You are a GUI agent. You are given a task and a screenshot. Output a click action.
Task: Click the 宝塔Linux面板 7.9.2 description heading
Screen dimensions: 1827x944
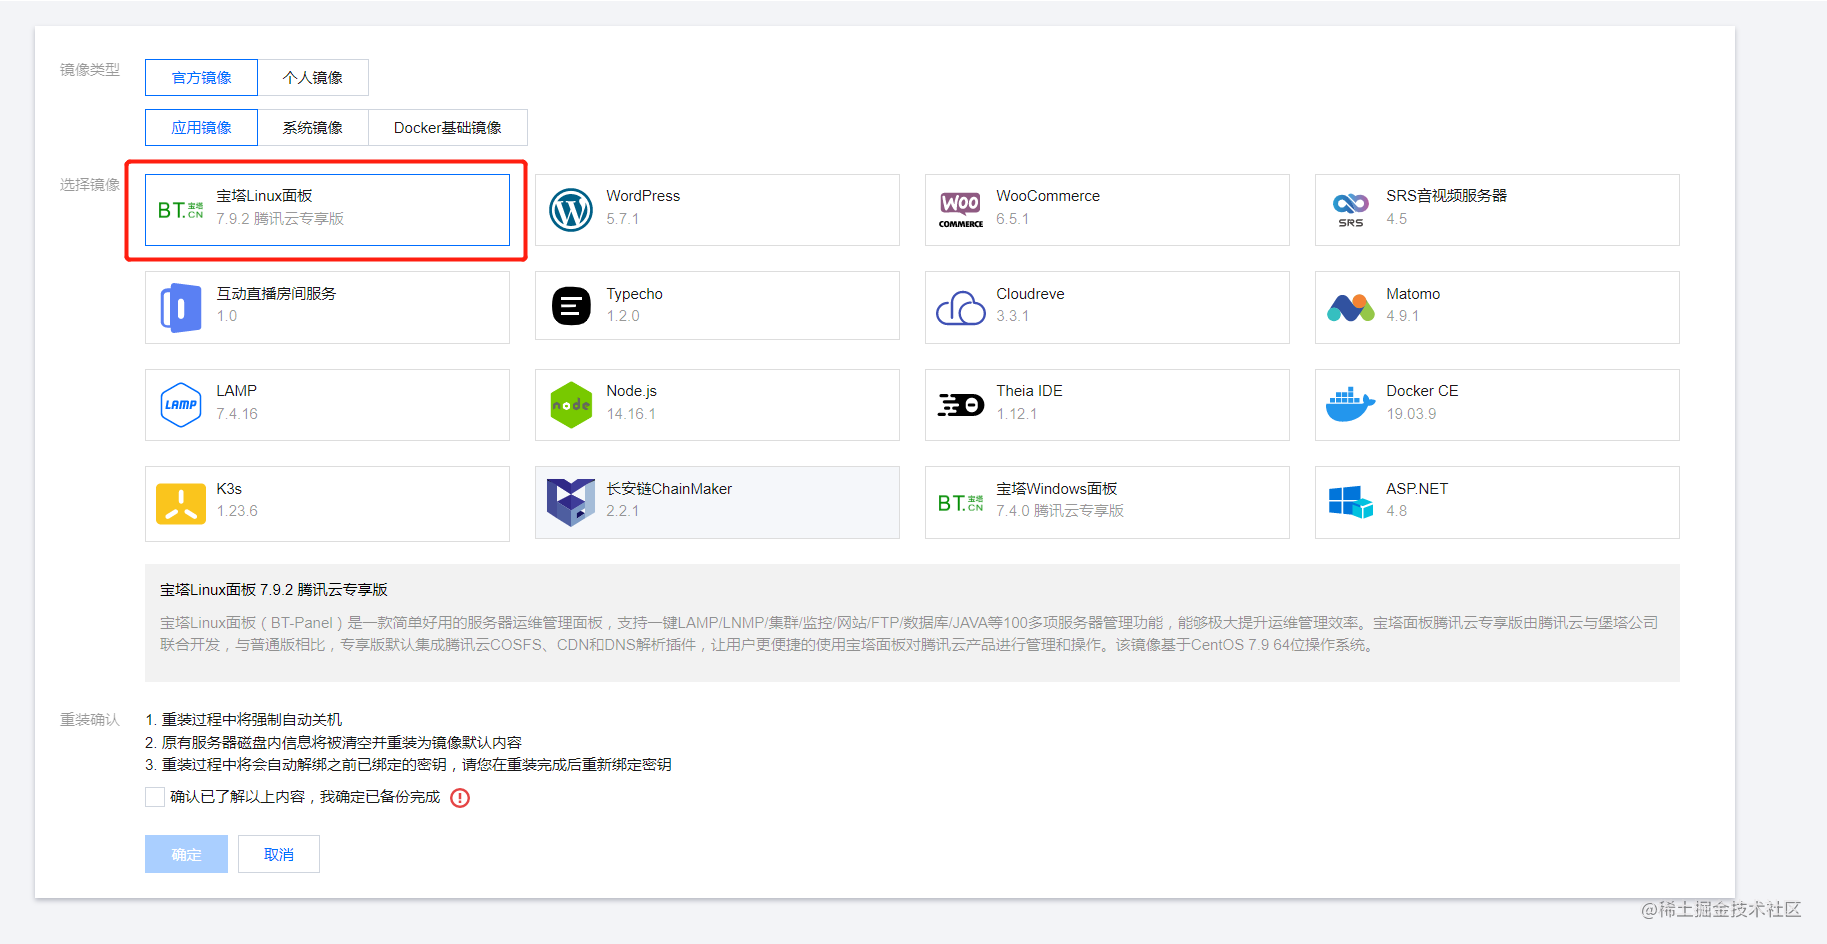(x=274, y=590)
